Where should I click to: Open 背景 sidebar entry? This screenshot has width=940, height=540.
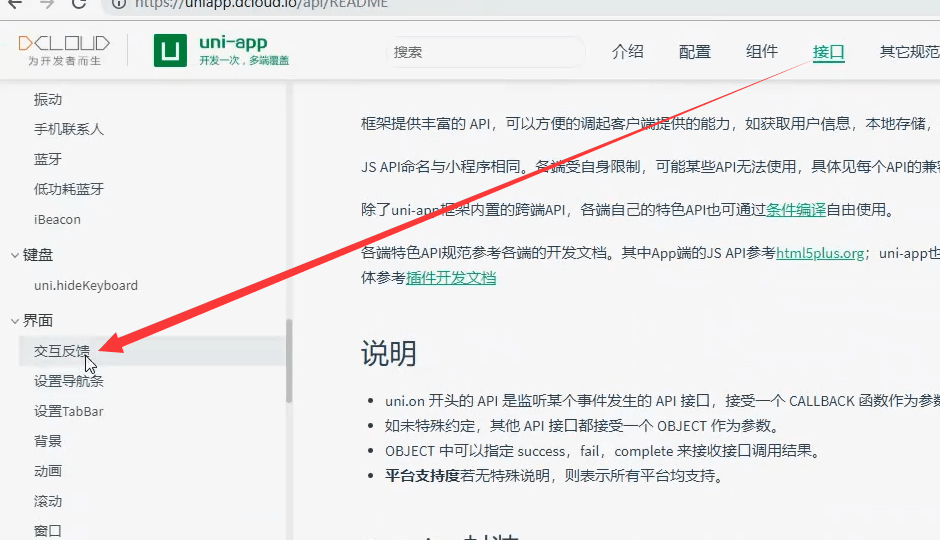tap(48, 441)
